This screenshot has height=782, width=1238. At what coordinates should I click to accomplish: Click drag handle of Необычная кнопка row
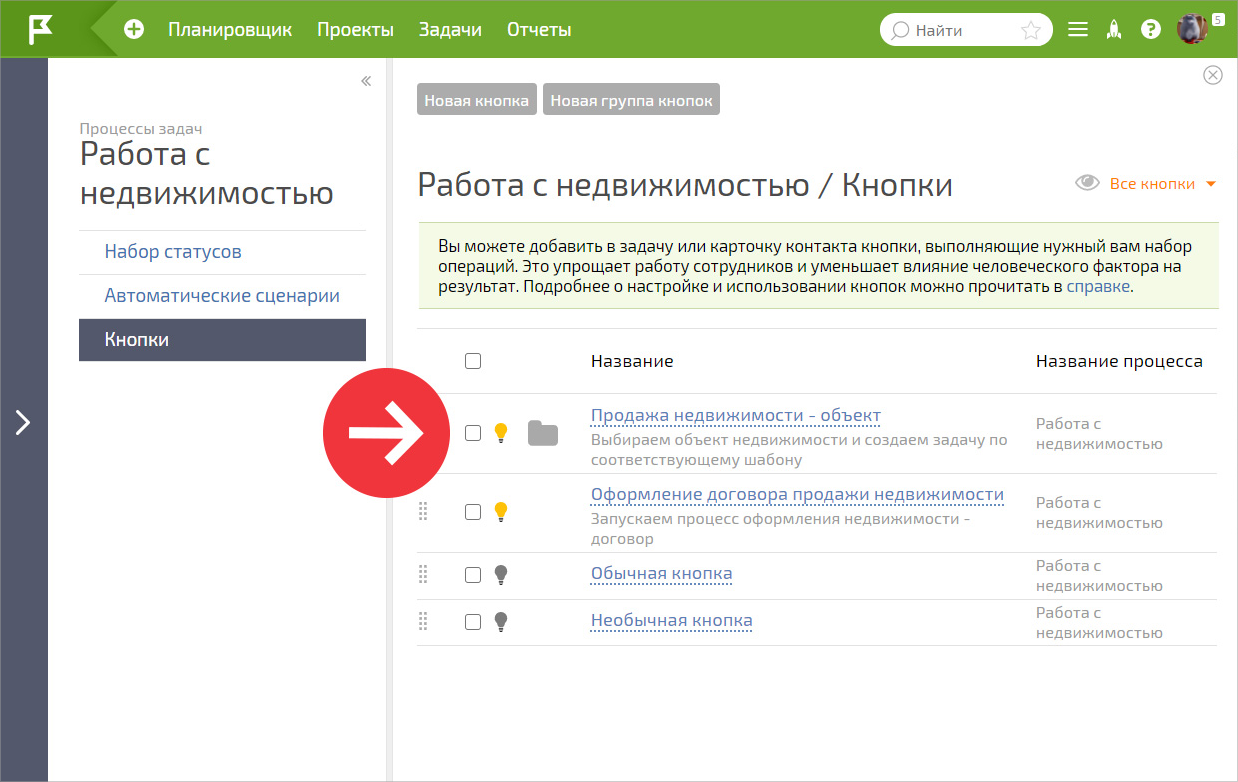click(x=423, y=621)
